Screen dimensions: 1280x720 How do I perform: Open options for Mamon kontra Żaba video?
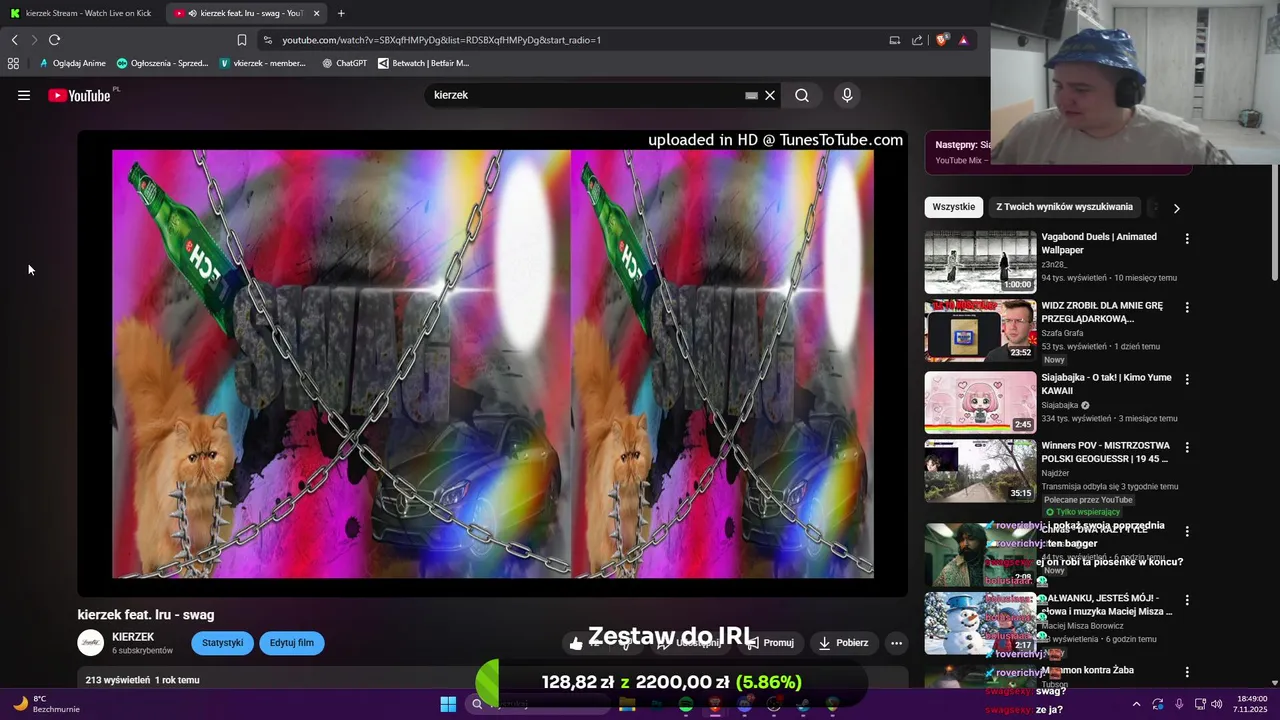pos(1187,672)
